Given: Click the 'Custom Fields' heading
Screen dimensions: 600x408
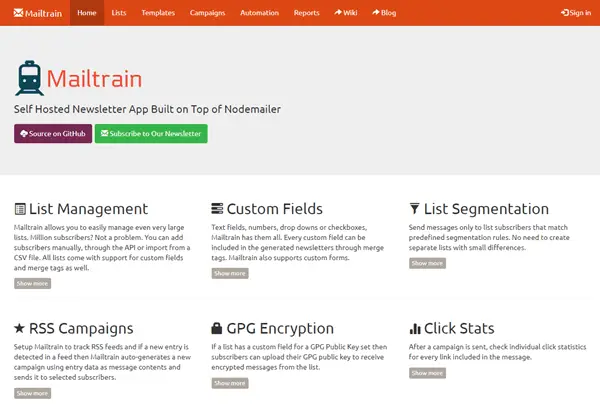Looking at the screenshot, I should (x=274, y=209).
